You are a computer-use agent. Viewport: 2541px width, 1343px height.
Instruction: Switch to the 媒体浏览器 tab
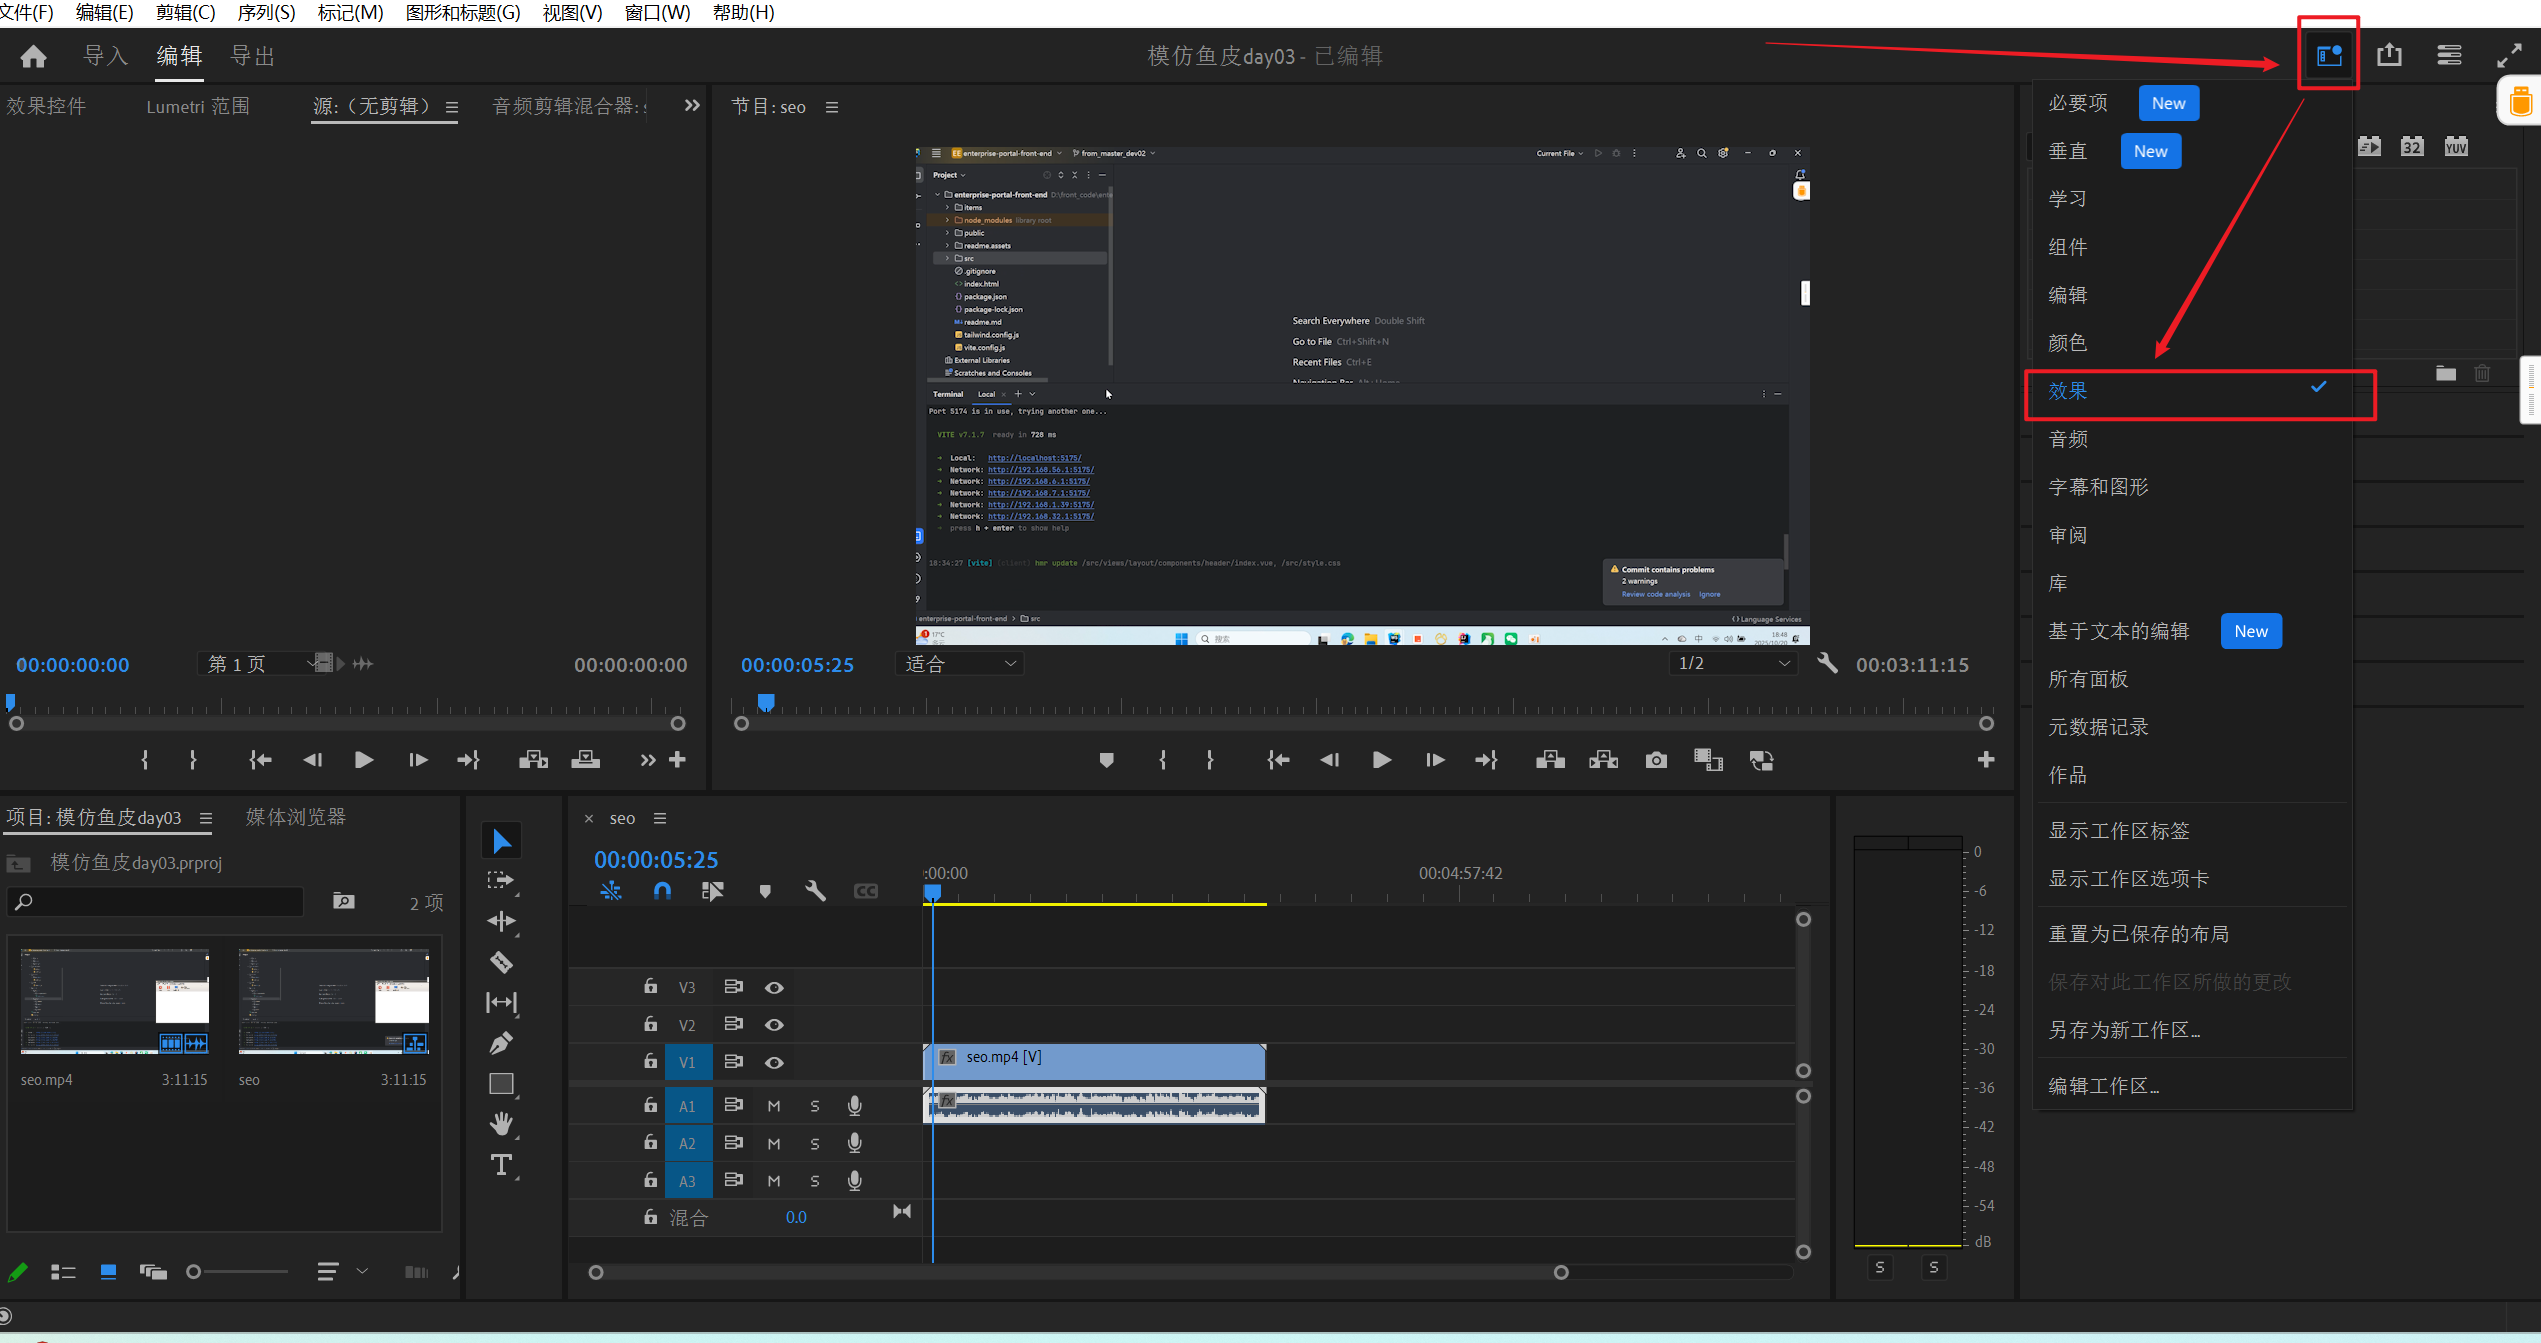296,817
